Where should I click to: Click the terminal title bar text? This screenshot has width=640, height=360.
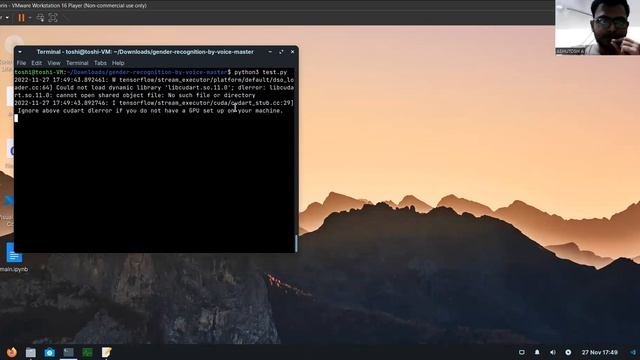(145, 52)
